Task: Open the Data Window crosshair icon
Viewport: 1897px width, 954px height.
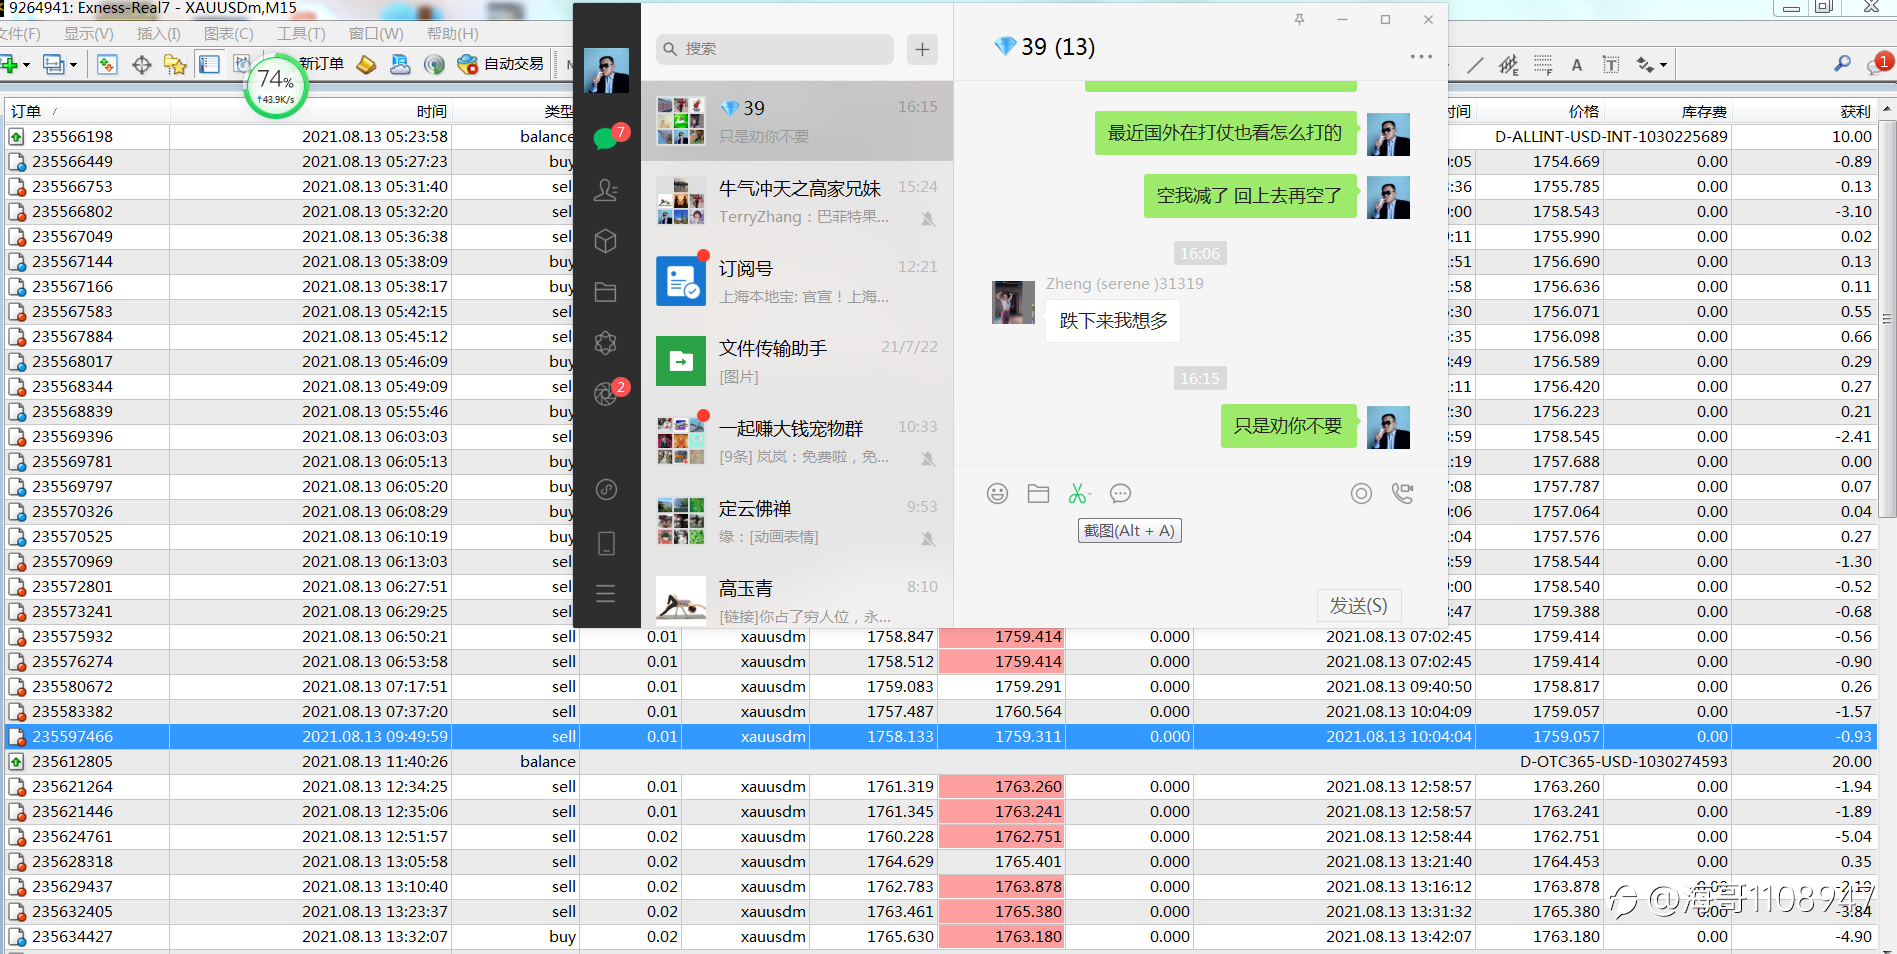Action: click(141, 64)
